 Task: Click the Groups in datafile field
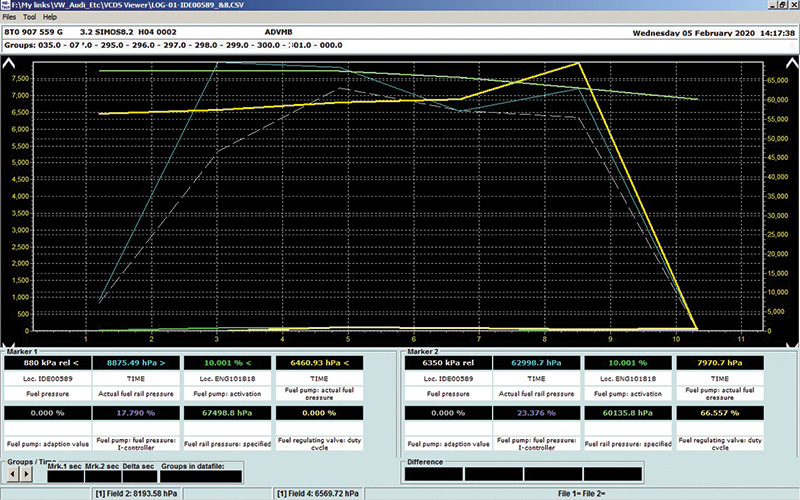coord(201,476)
